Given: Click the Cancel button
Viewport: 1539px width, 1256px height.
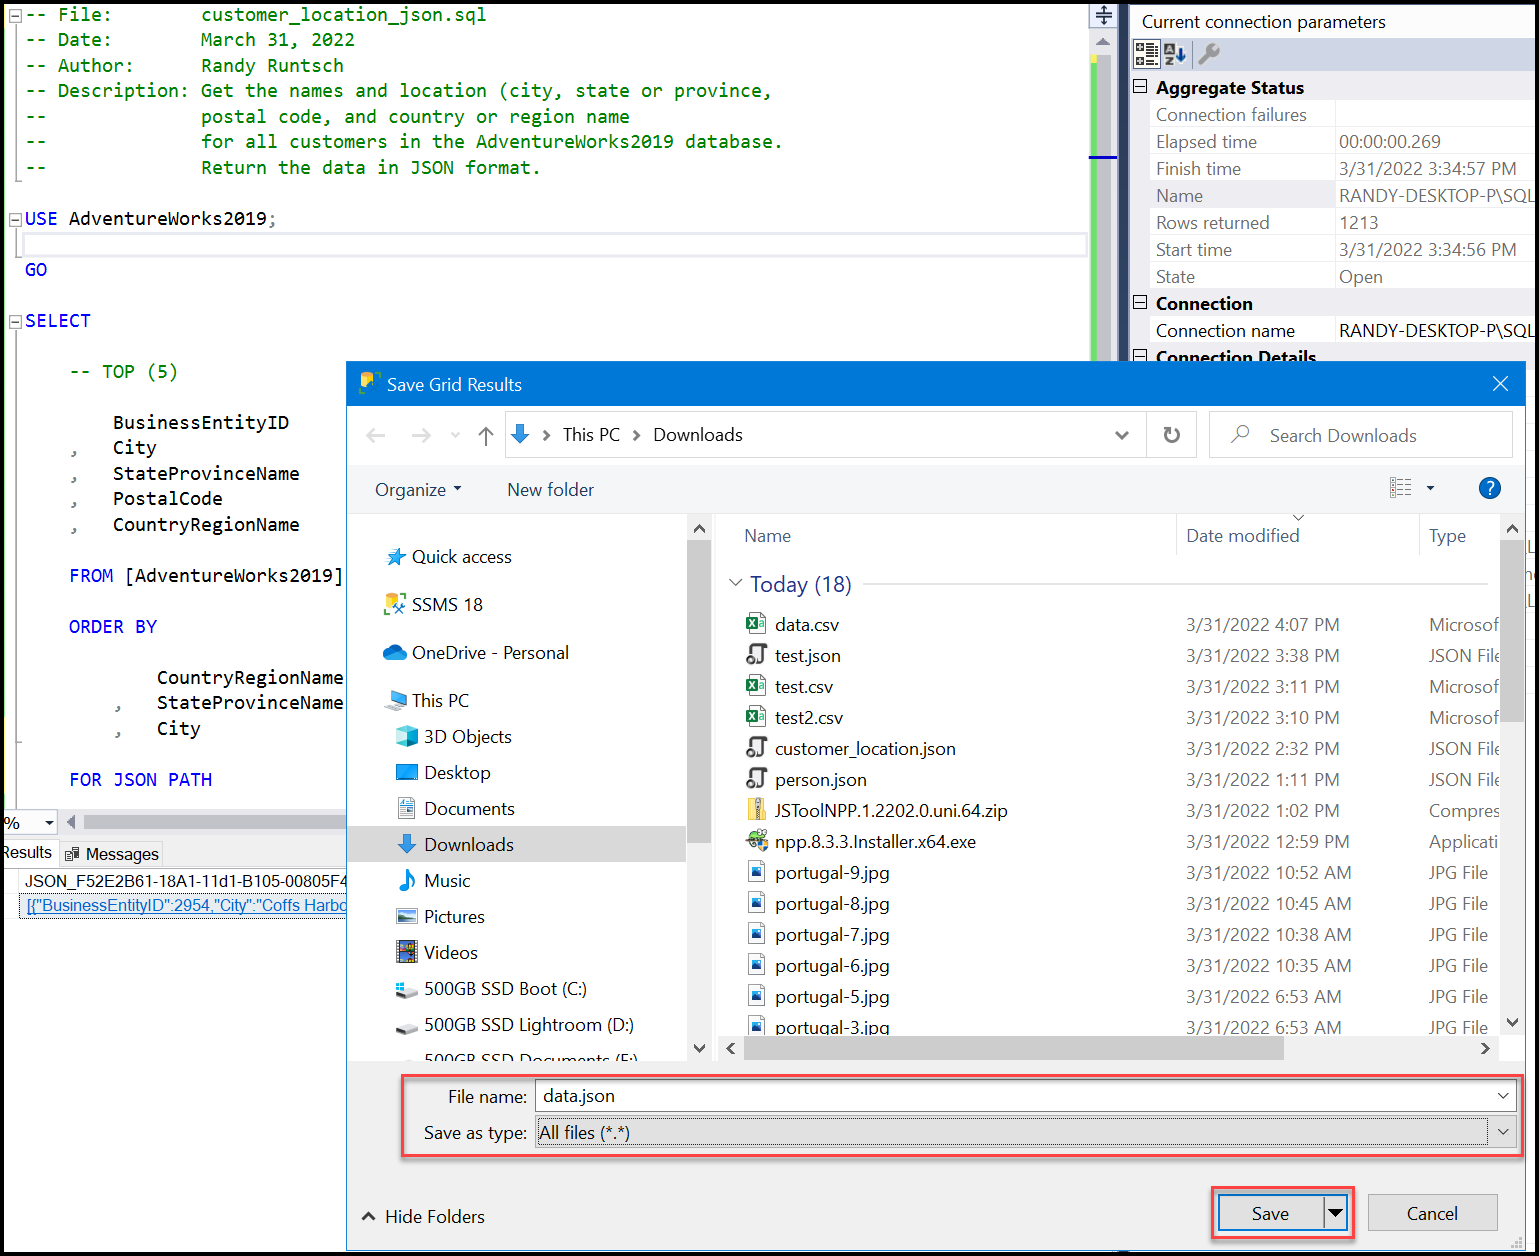Looking at the screenshot, I should pos(1431,1213).
